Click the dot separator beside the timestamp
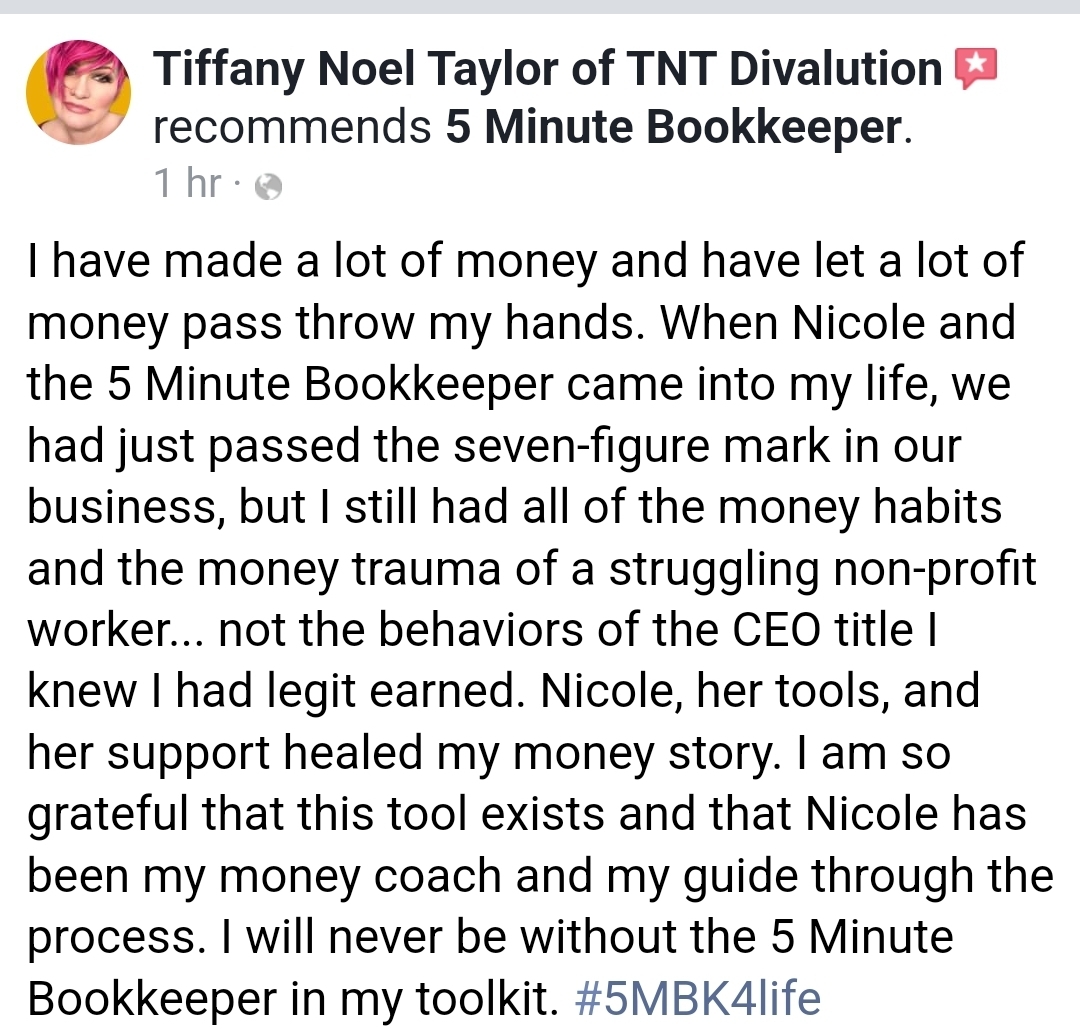The width and height of the screenshot is (1080, 1029). click(x=238, y=185)
